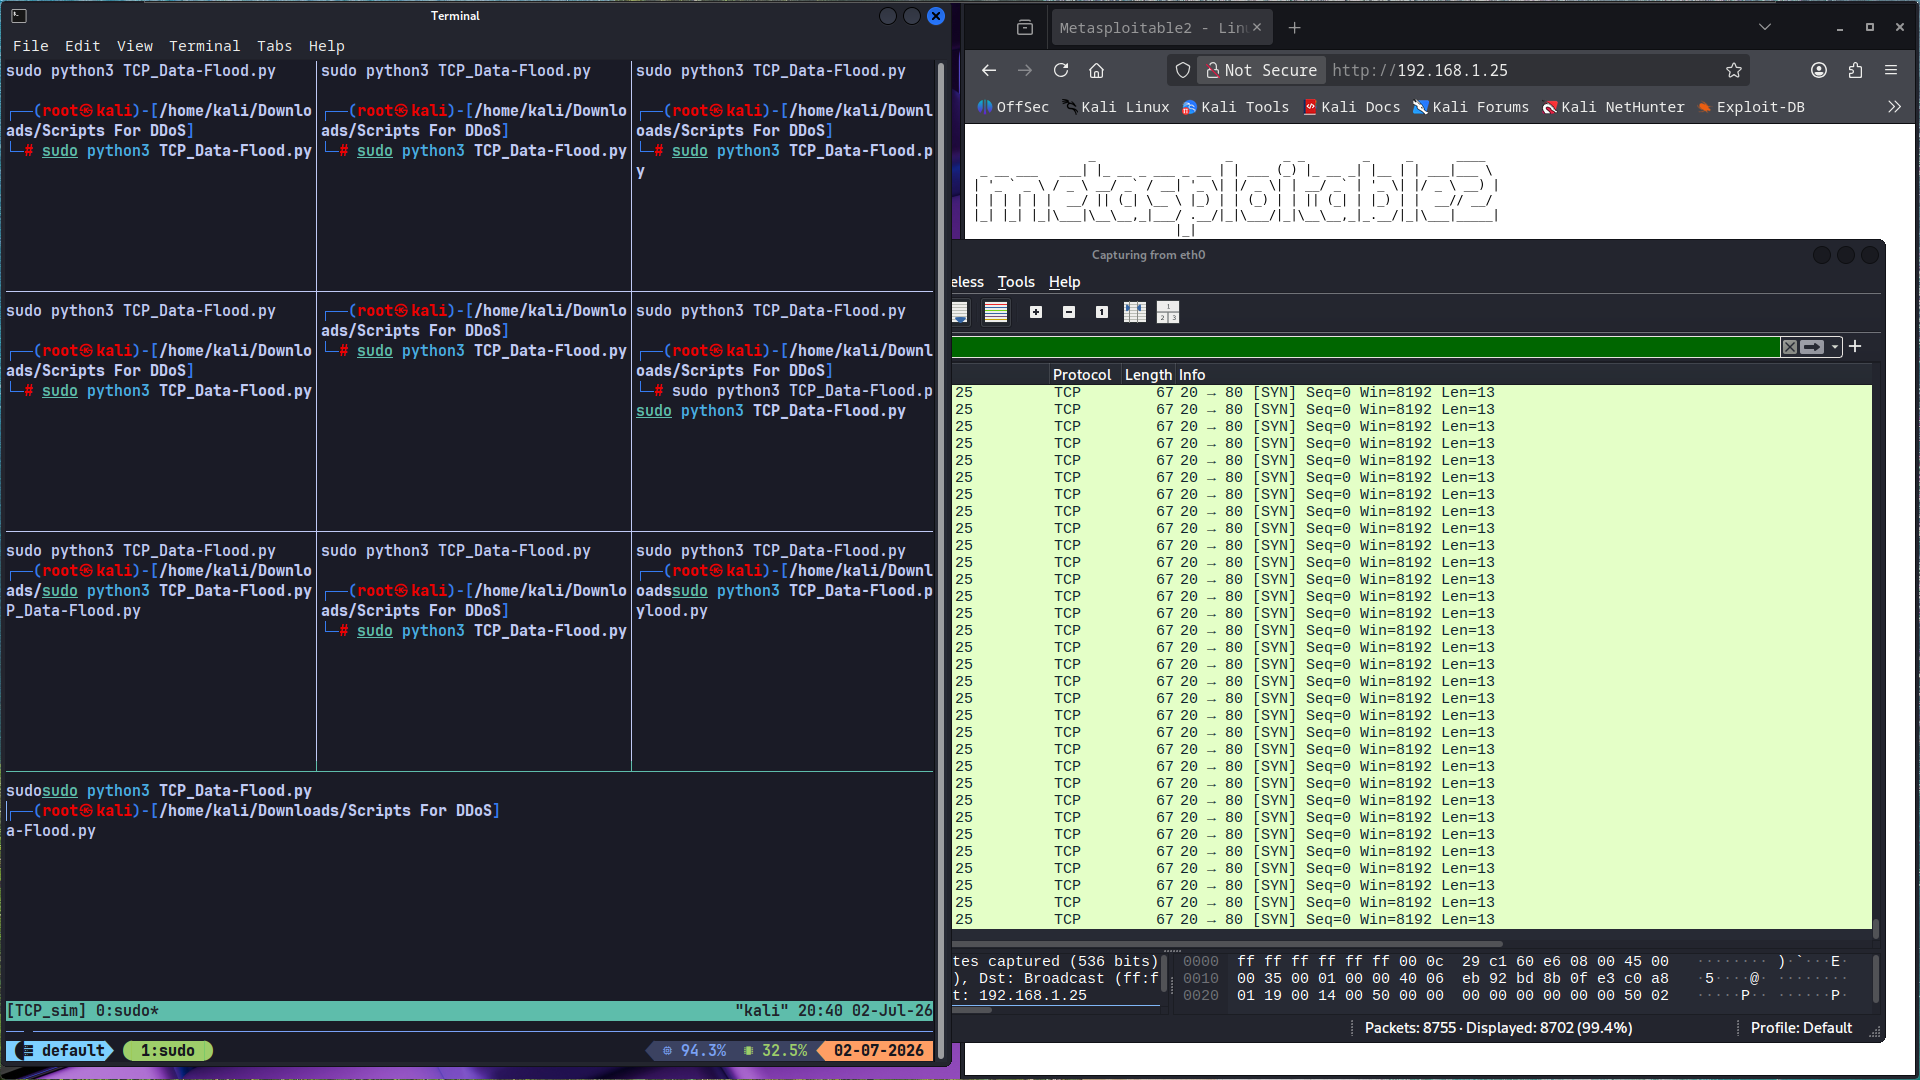This screenshot has width=1920, height=1080.
Task: Sort packets by Protocol column header
Action: point(1084,375)
